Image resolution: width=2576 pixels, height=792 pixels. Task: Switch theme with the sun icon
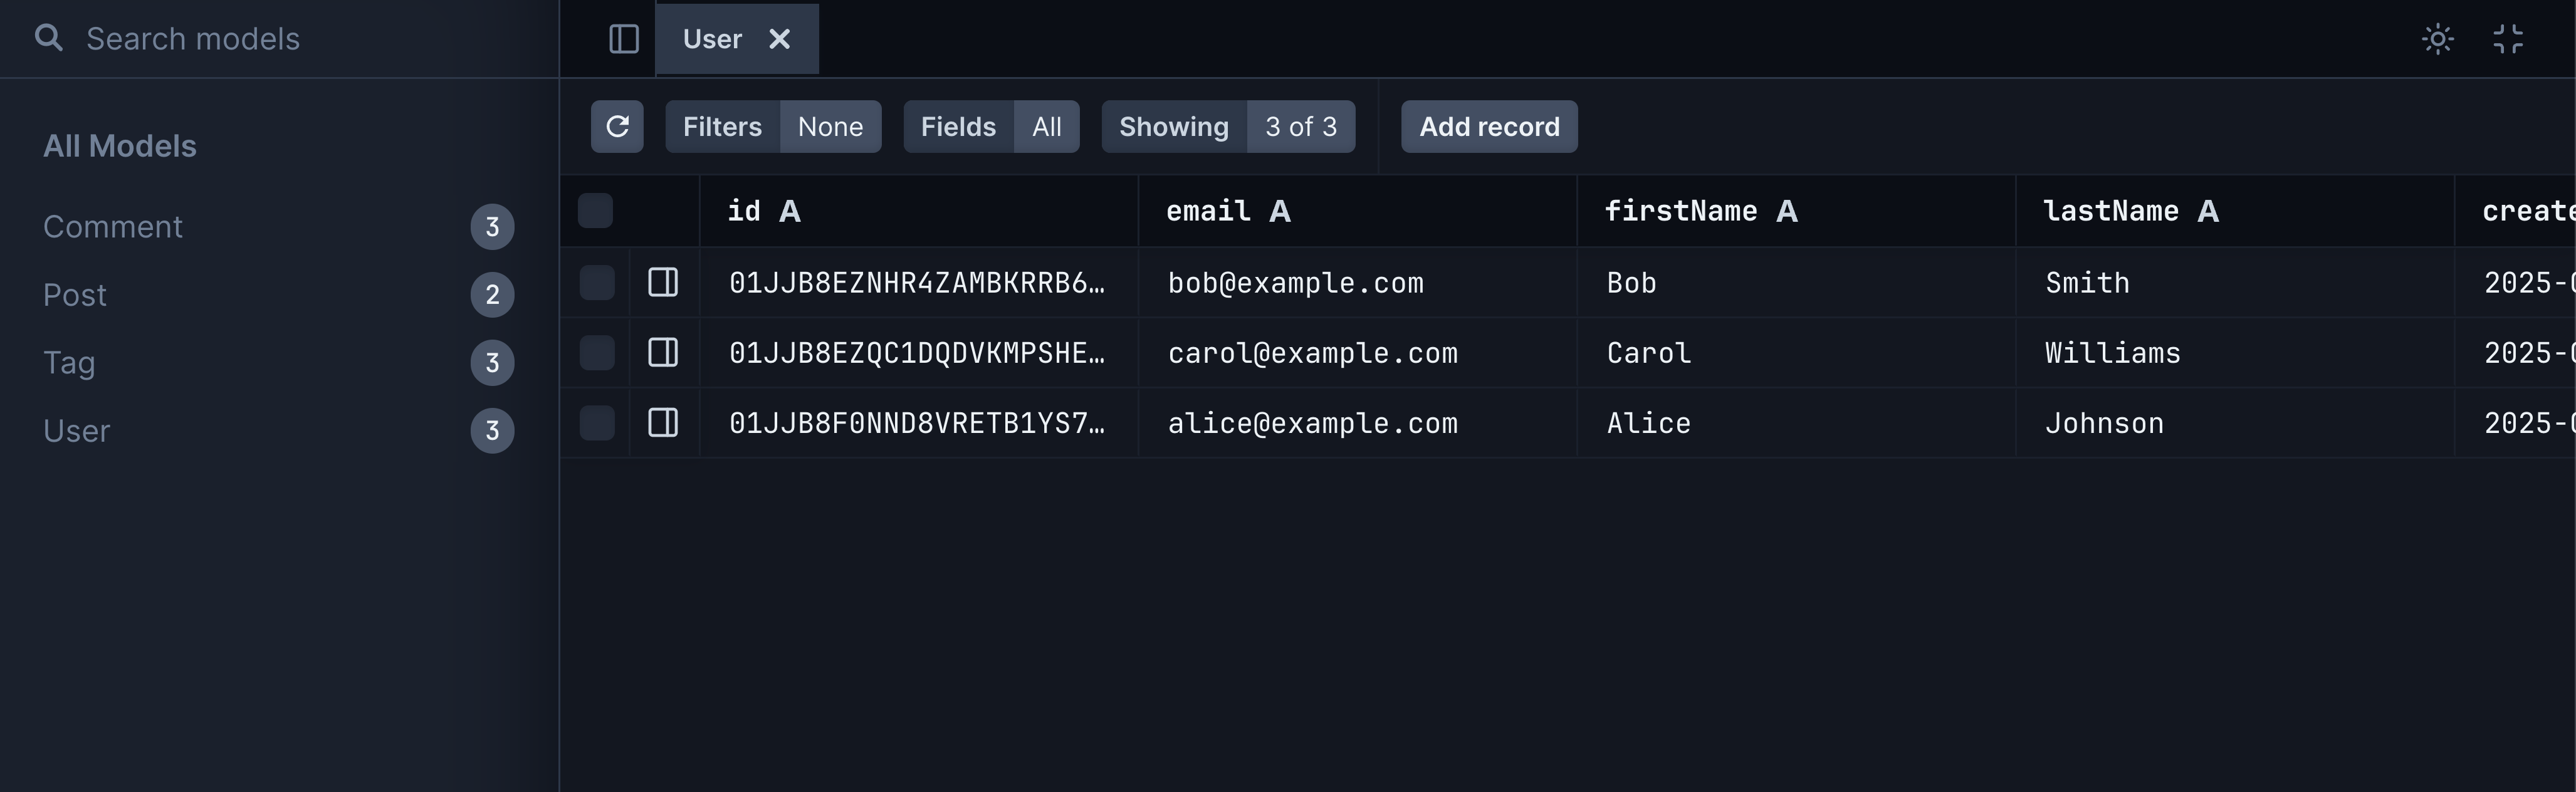point(2437,39)
